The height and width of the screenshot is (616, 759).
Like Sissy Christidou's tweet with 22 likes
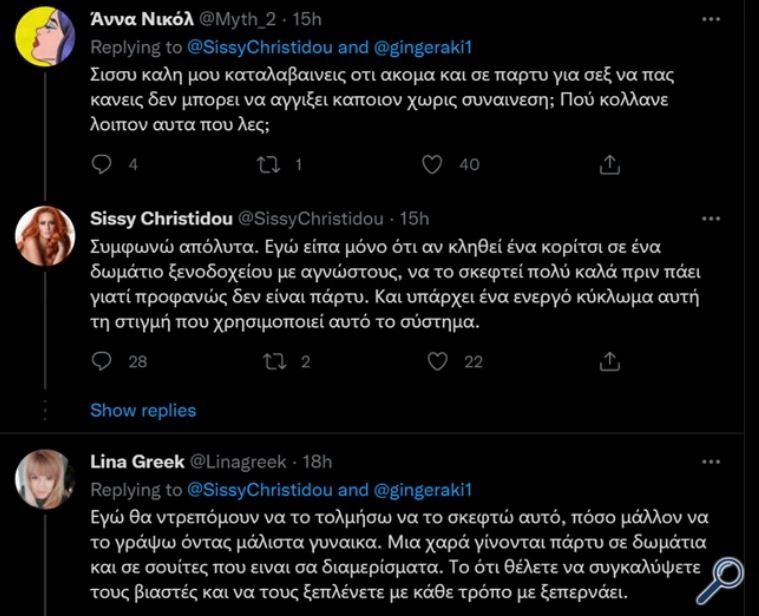[x=438, y=361]
